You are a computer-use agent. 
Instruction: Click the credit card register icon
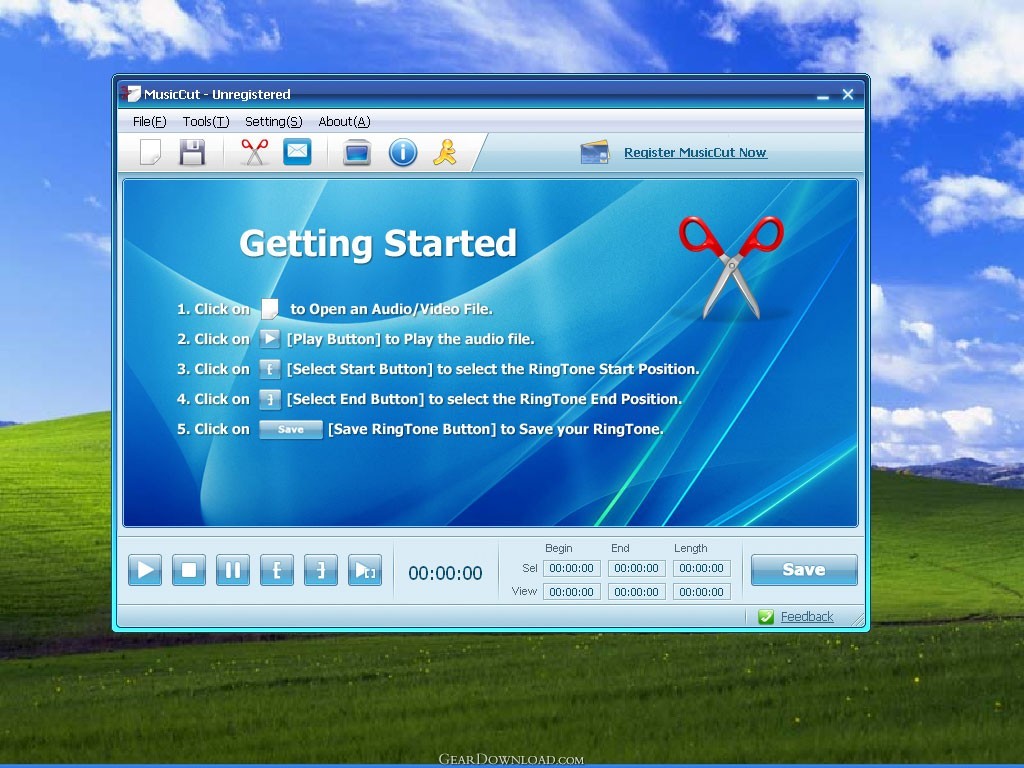click(x=594, y=153)
